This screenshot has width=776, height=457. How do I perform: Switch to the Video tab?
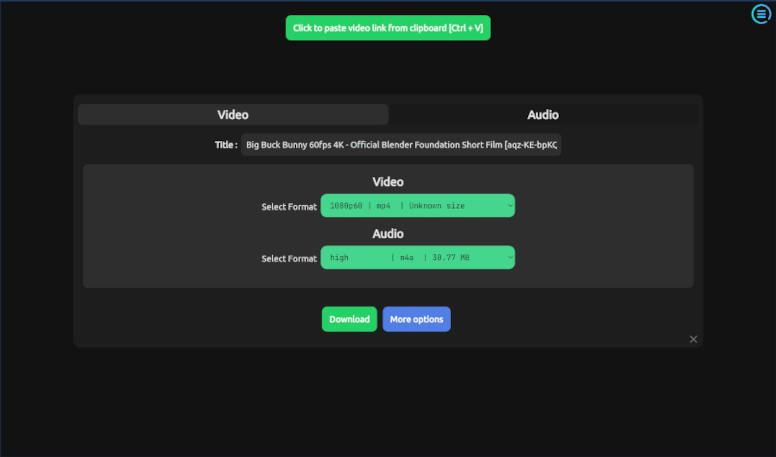click(233, 115)
